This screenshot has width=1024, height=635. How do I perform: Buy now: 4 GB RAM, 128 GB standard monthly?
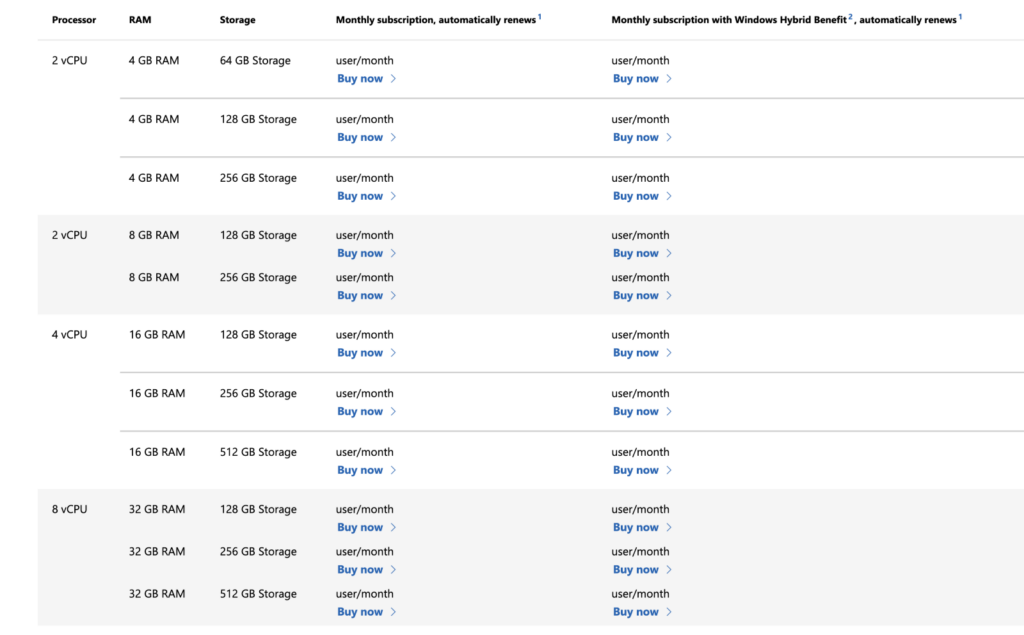360,137
